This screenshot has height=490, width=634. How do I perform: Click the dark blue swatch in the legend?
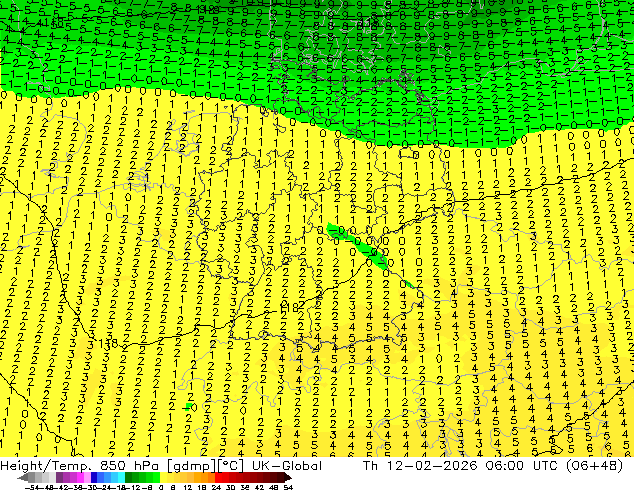(94, 477)
